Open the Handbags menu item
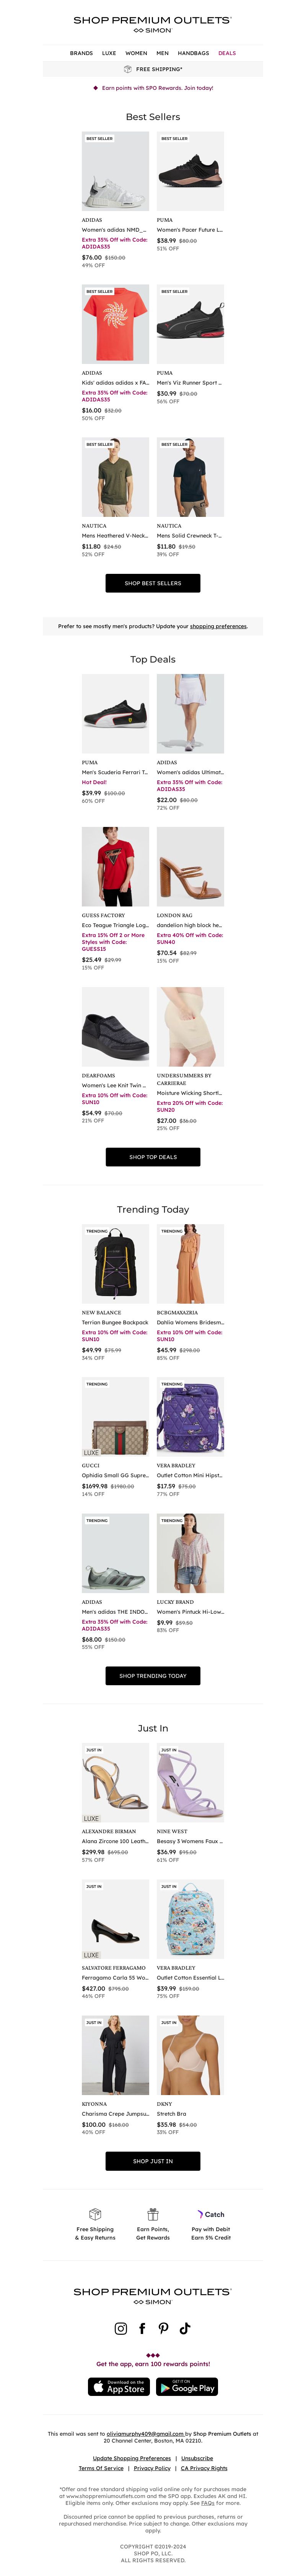Viewport: 306px width, 2576px height. coord(193,53)
